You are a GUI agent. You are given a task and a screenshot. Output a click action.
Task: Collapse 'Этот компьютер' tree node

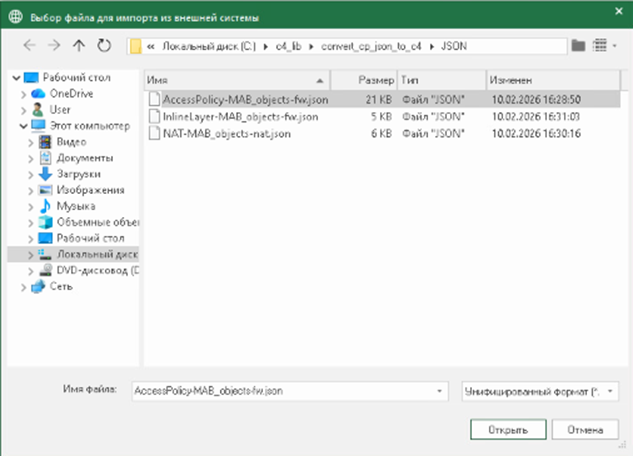[x=23, y=126]
